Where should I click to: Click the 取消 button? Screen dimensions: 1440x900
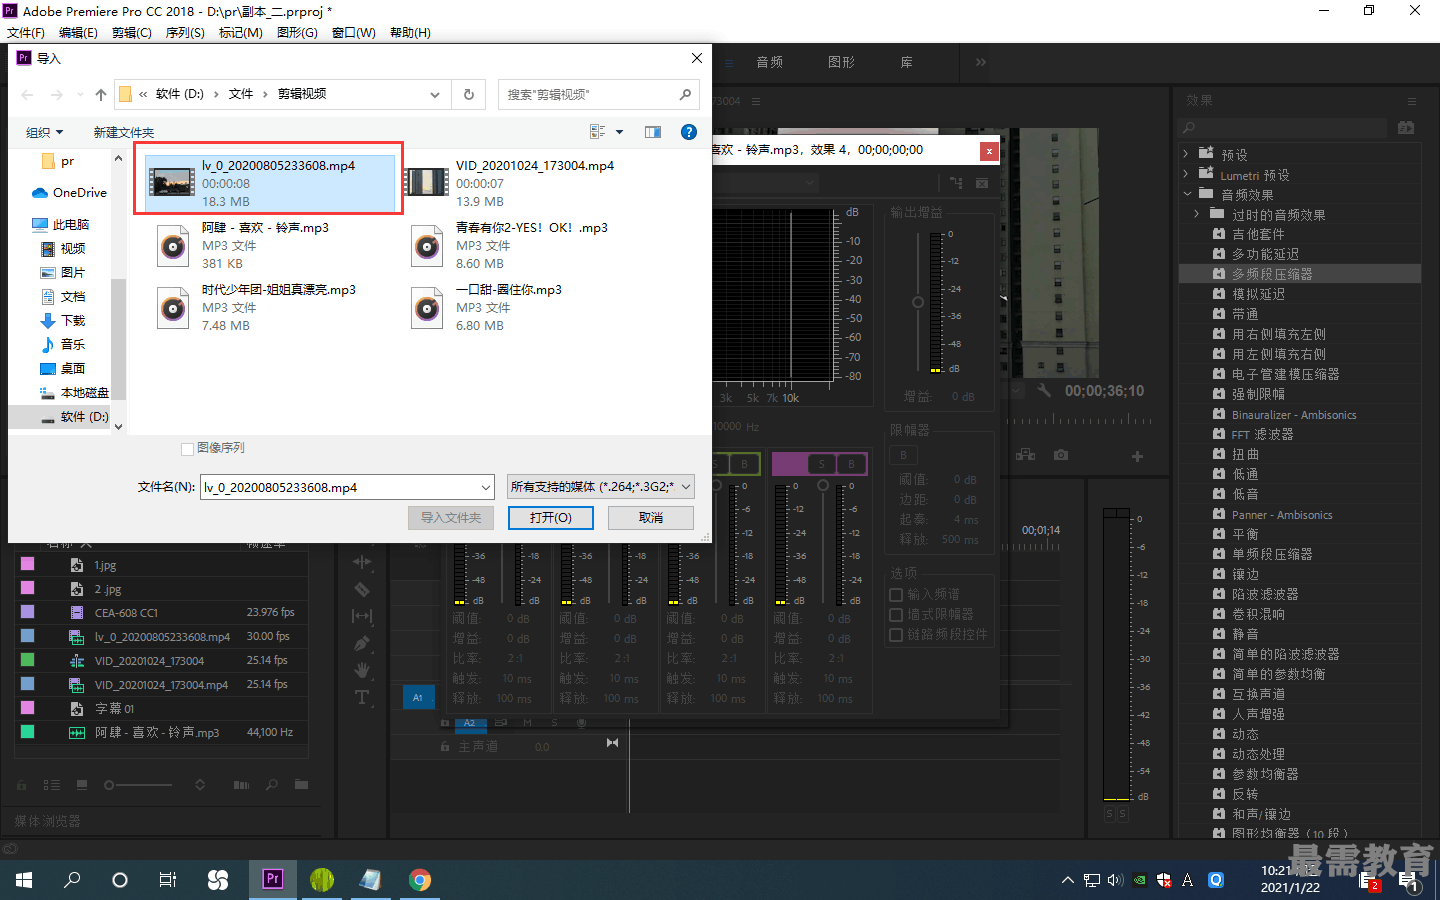click(x=651, y=518)
